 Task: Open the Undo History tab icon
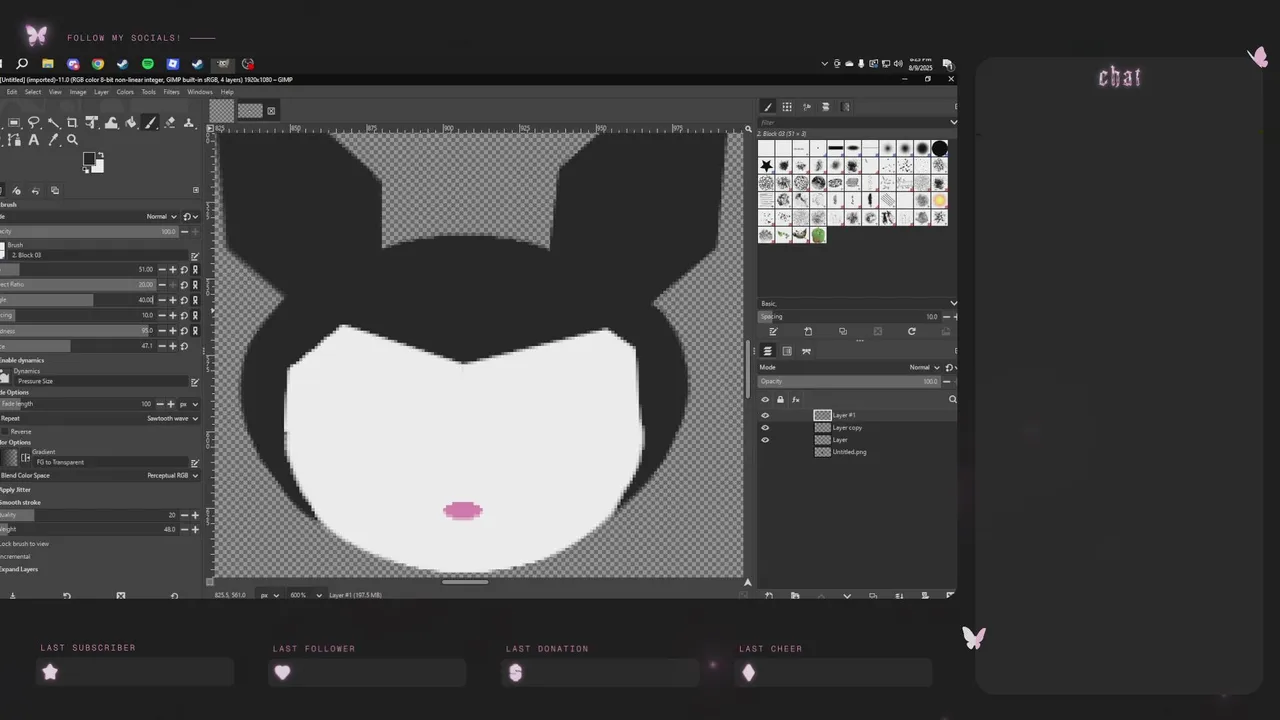pos(36,191)
